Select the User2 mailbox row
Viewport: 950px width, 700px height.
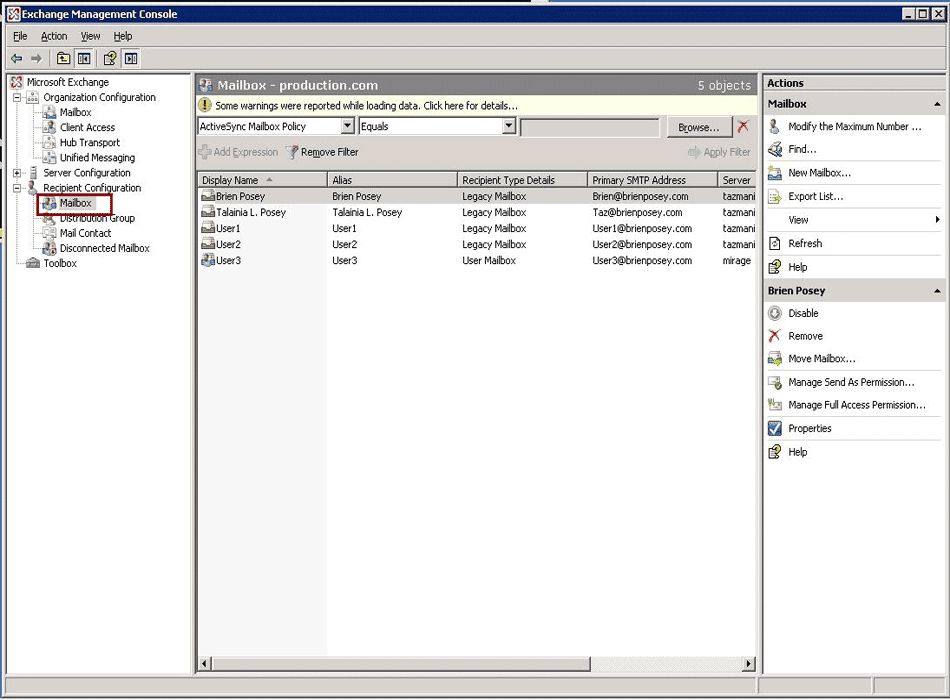(477, 245)
